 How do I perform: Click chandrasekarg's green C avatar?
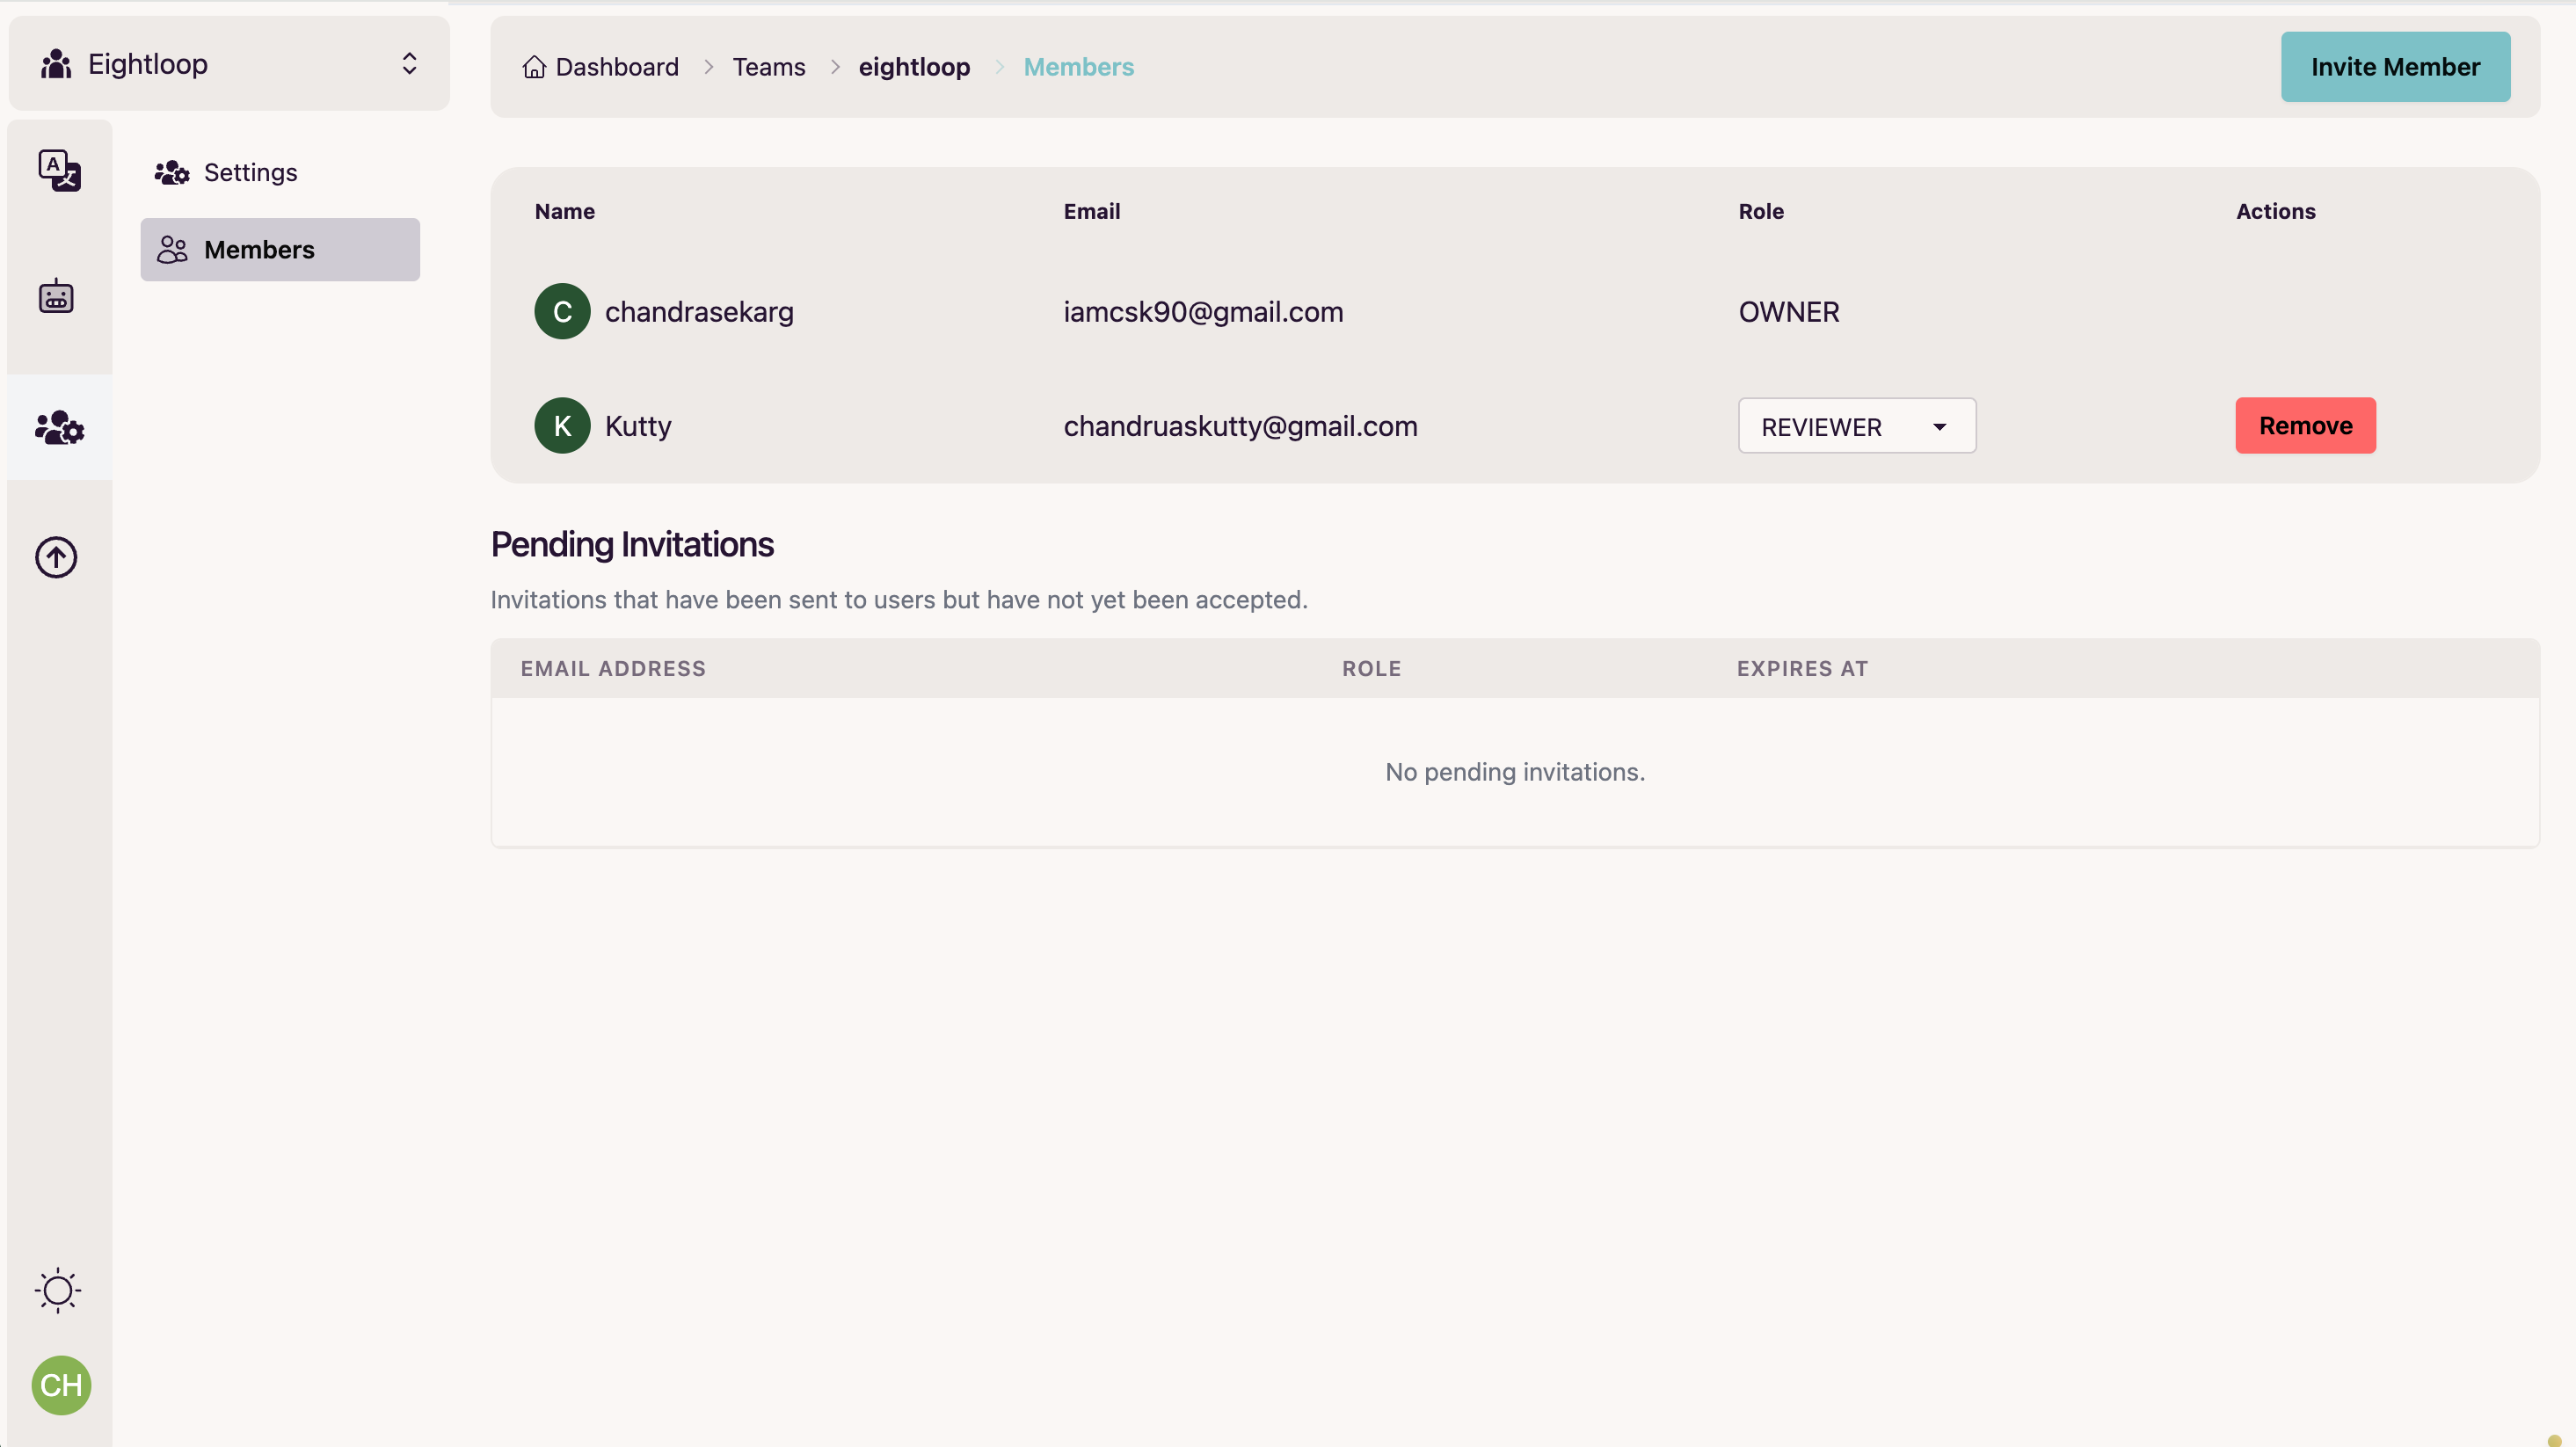click(x=562, y=311)
